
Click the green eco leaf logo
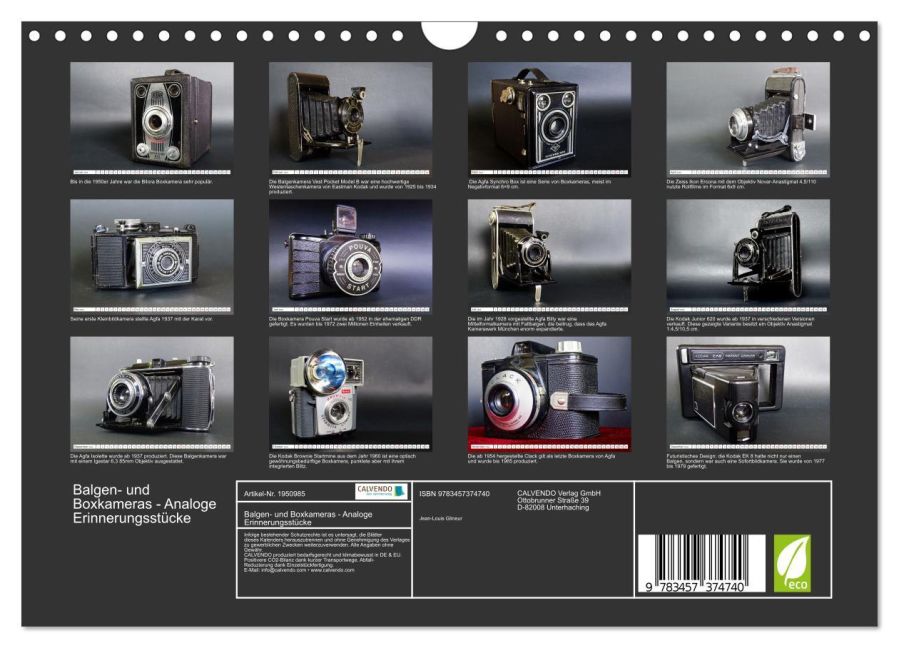pyautogui.click(x=792, y=563)
